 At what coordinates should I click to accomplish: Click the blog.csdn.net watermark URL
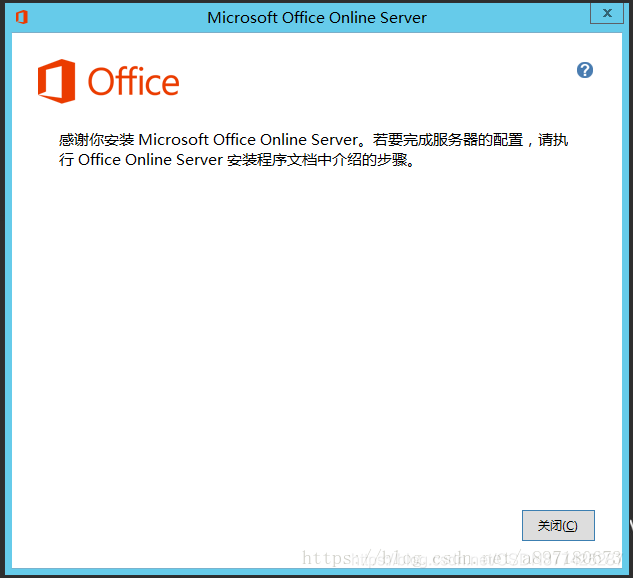(x=460, y=559)
